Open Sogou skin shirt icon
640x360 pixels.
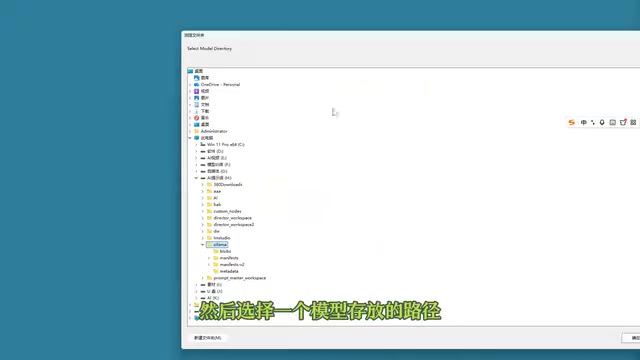623,122
